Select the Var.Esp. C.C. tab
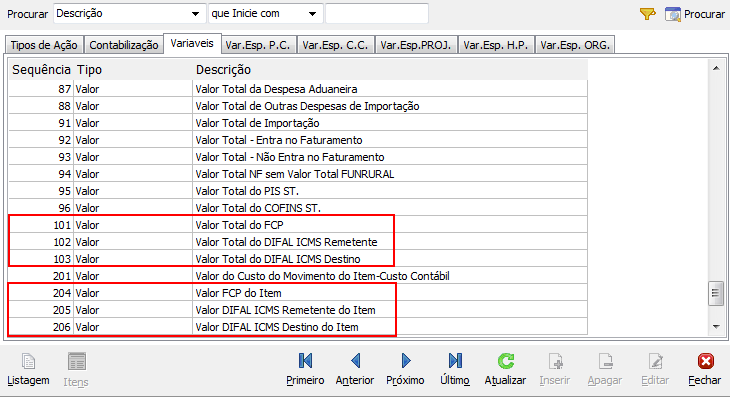The height and width of the screenshot is (397, 730). pyautogui.click(x=335, y=45)
